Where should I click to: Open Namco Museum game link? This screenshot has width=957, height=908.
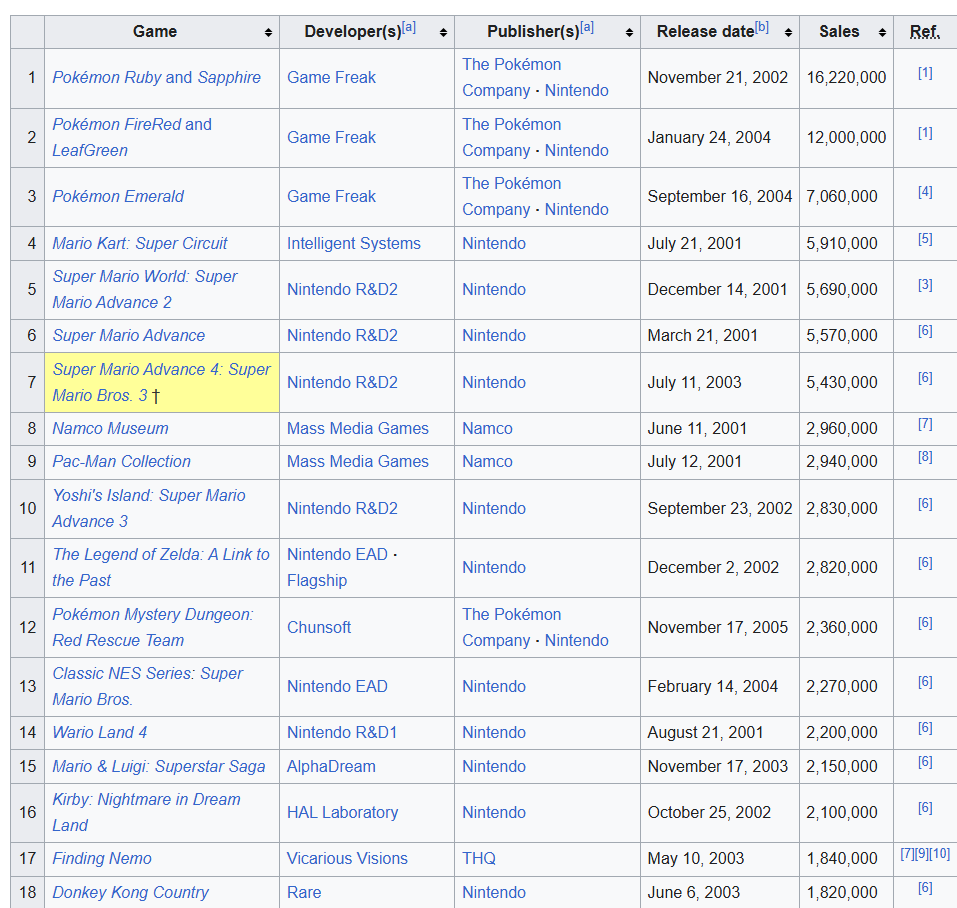110,428
